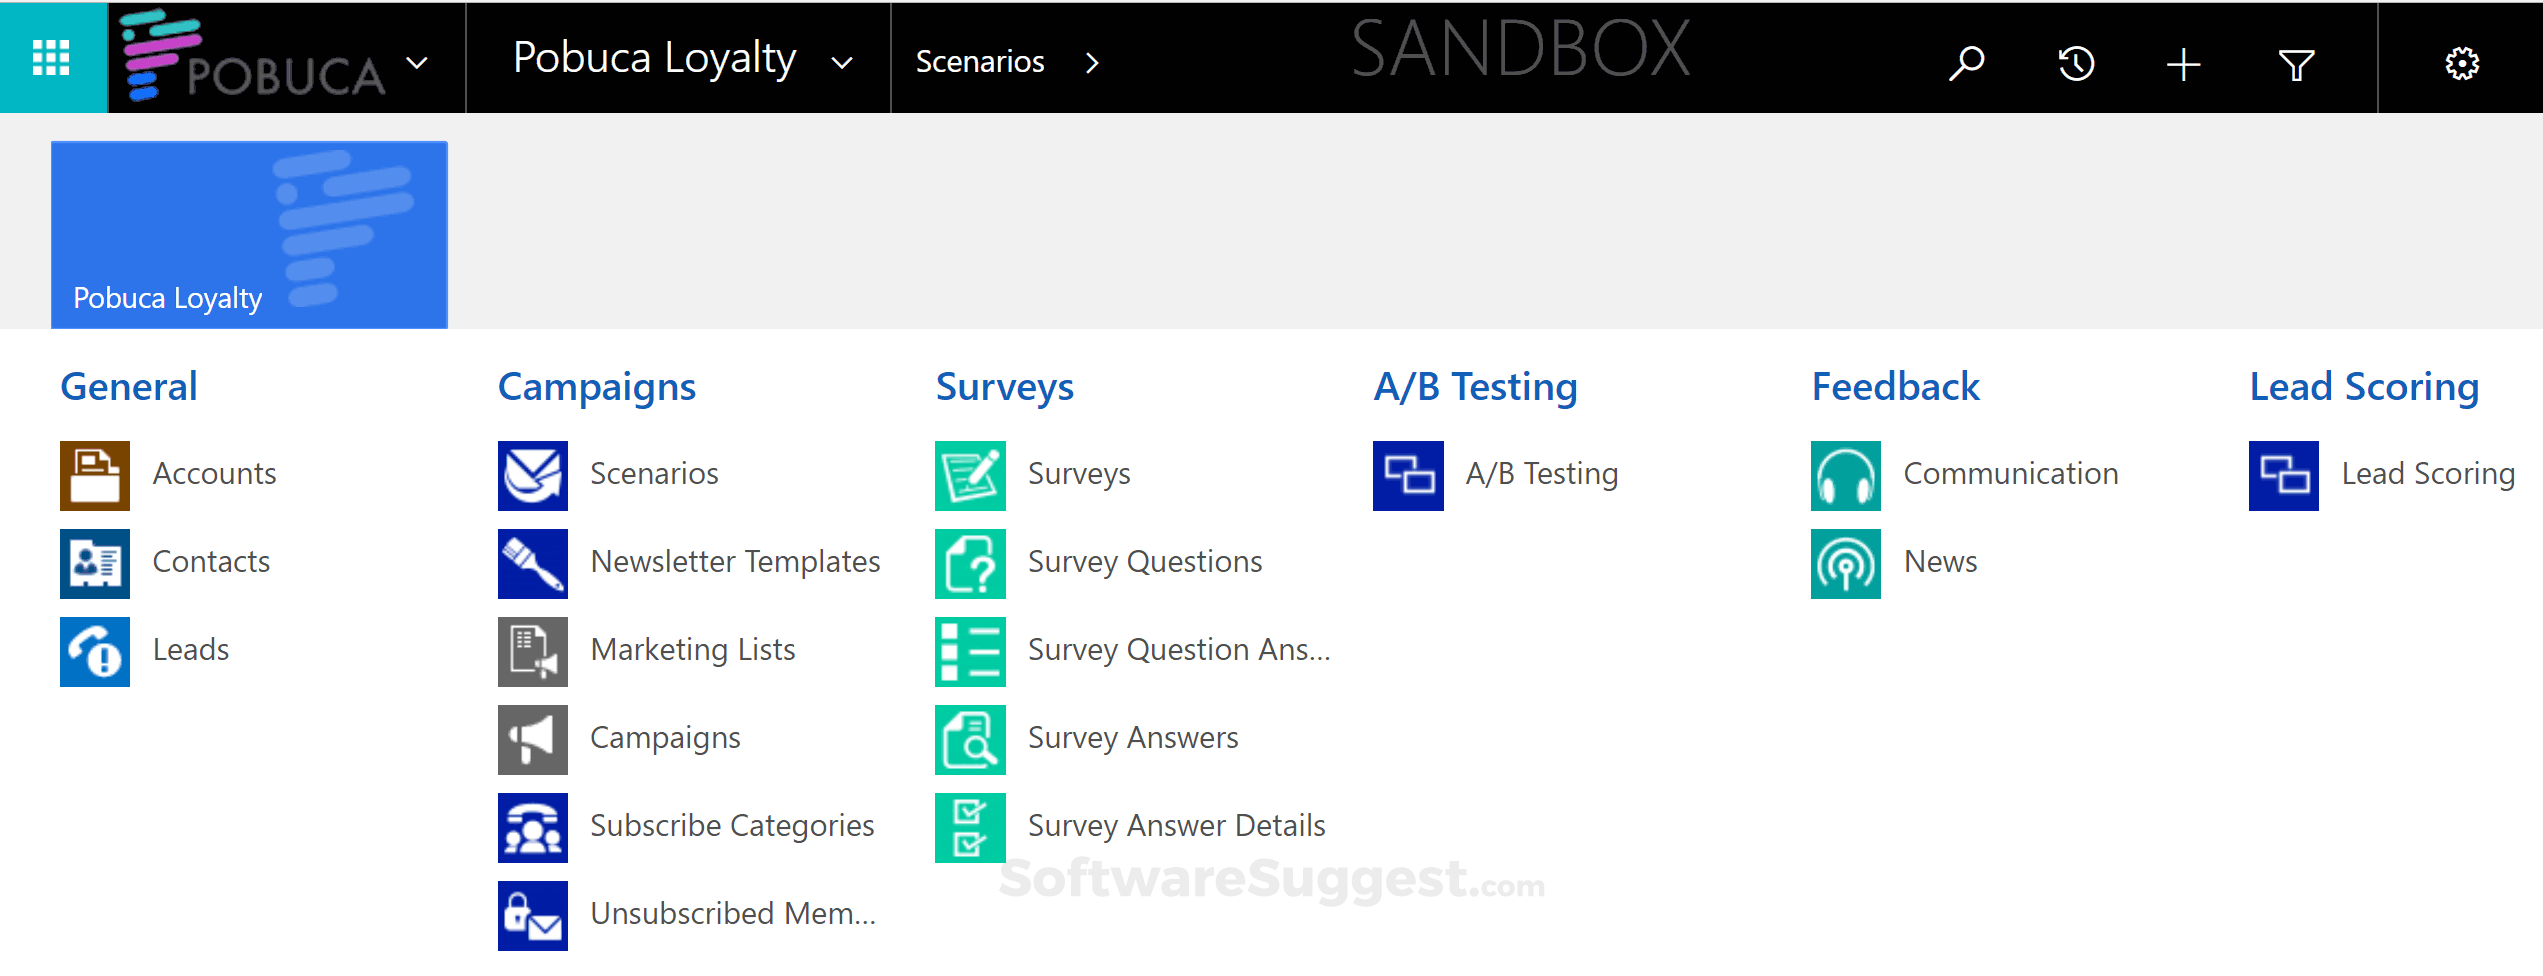This screenshot has width=2543, height=976.
Task: Open the Subscribe Categories link
Action: coord(731,826)
